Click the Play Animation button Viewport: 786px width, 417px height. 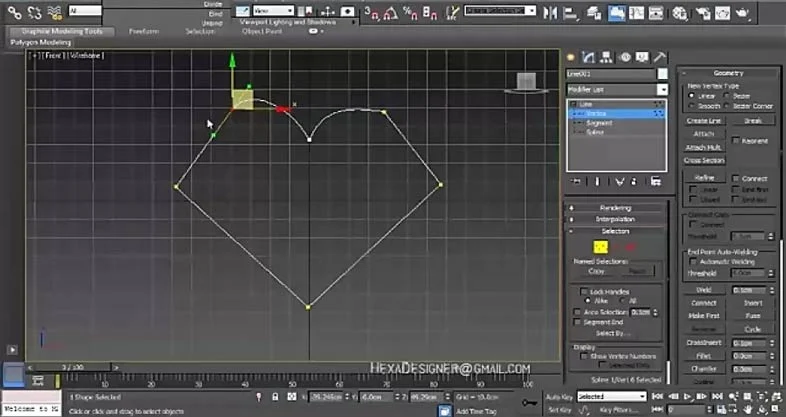[x=688, y=396]
